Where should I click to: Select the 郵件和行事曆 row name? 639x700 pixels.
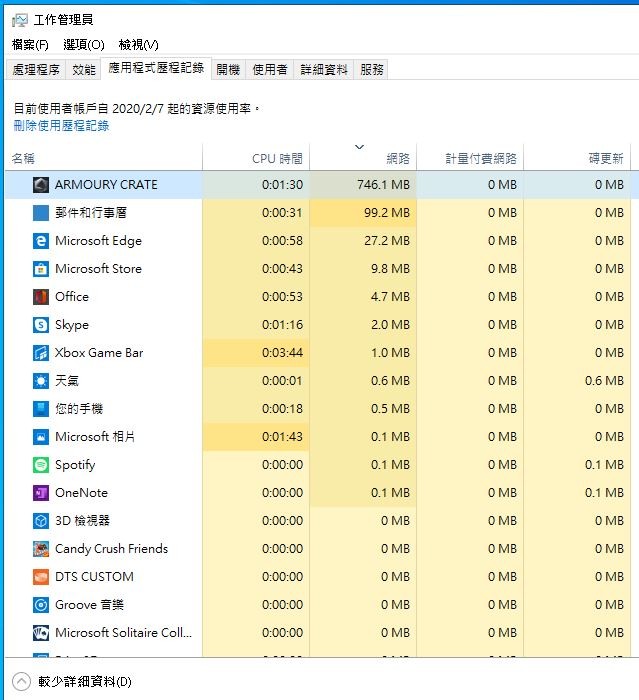tap(91, 212)
